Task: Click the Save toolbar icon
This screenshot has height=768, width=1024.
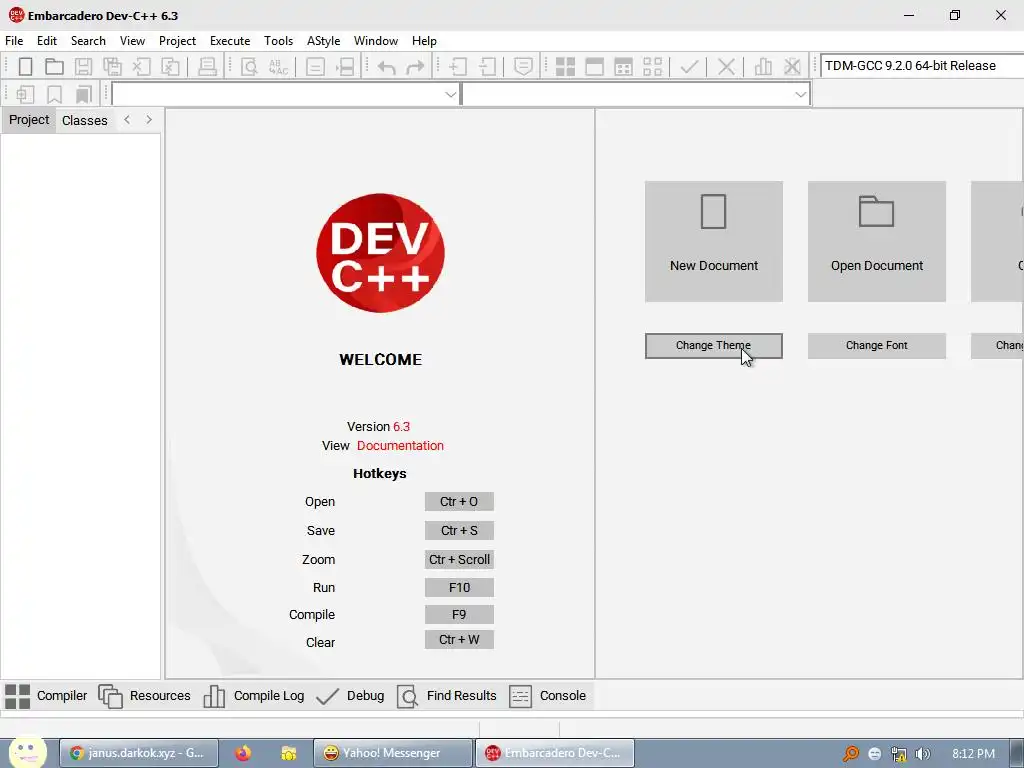Action: (84, 67)
